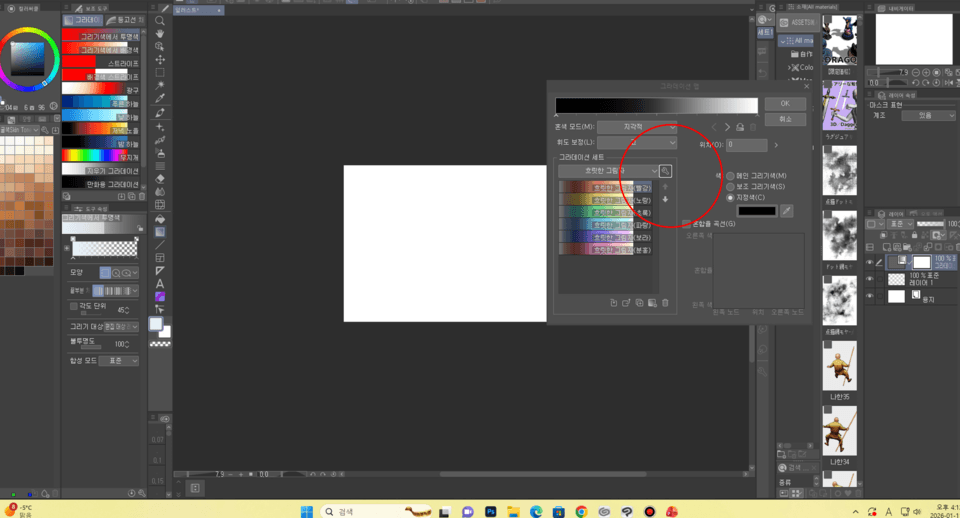Select the 무지개 rainbow gradient preset
The image size is (960, 518).
pos(101,157)
